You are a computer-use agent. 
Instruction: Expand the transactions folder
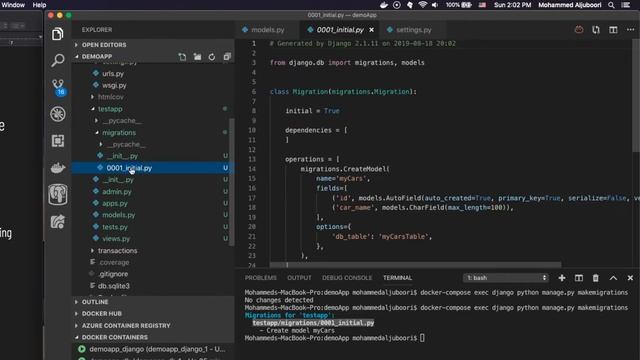coord(118,251)
